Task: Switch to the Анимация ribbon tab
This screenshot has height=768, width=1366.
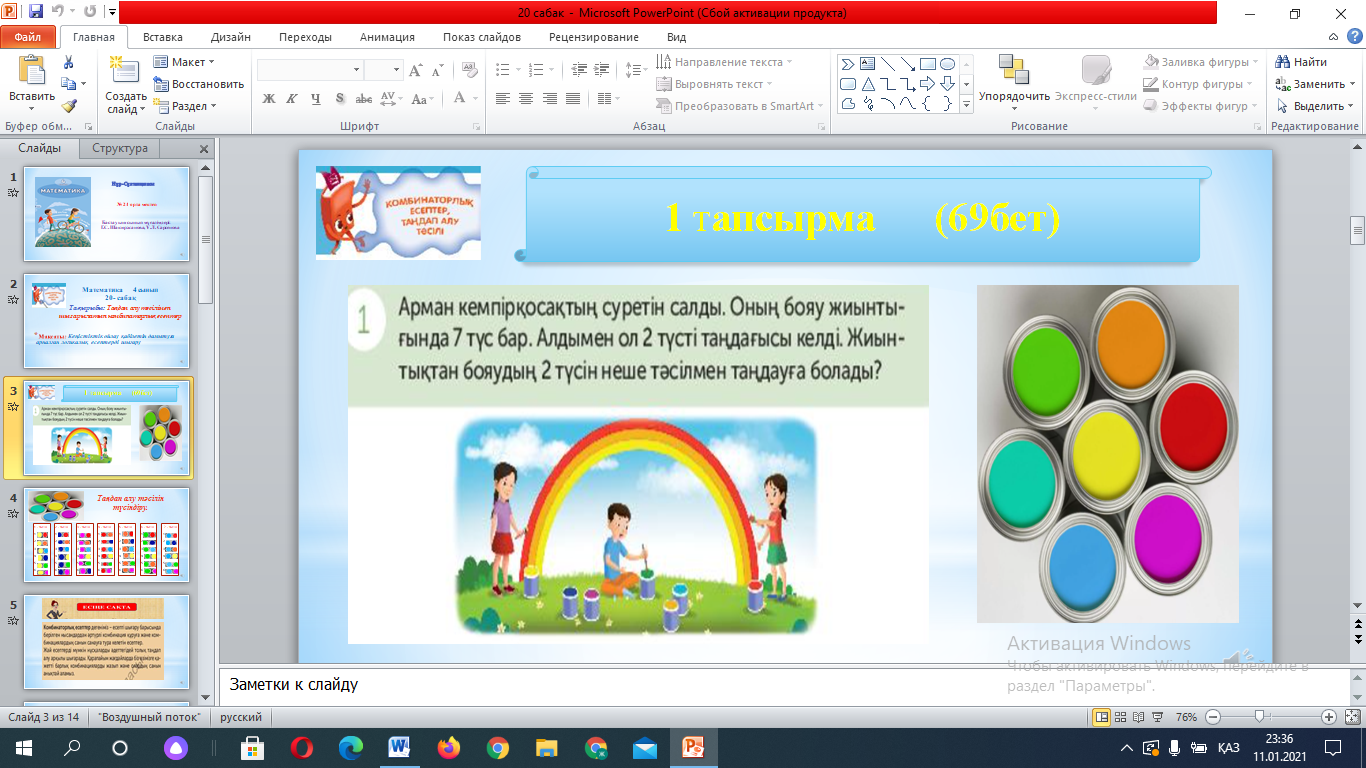Action: click(x=387, y=37)
